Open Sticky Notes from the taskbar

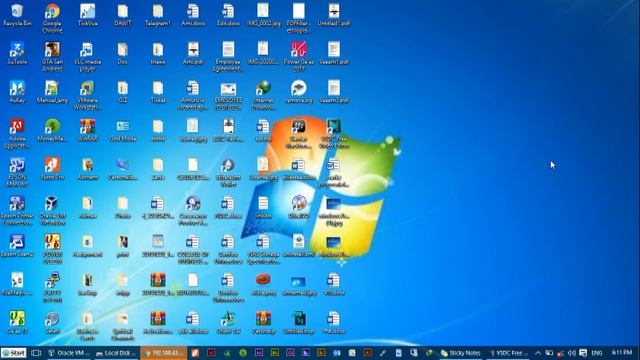(x=461, y=353)
